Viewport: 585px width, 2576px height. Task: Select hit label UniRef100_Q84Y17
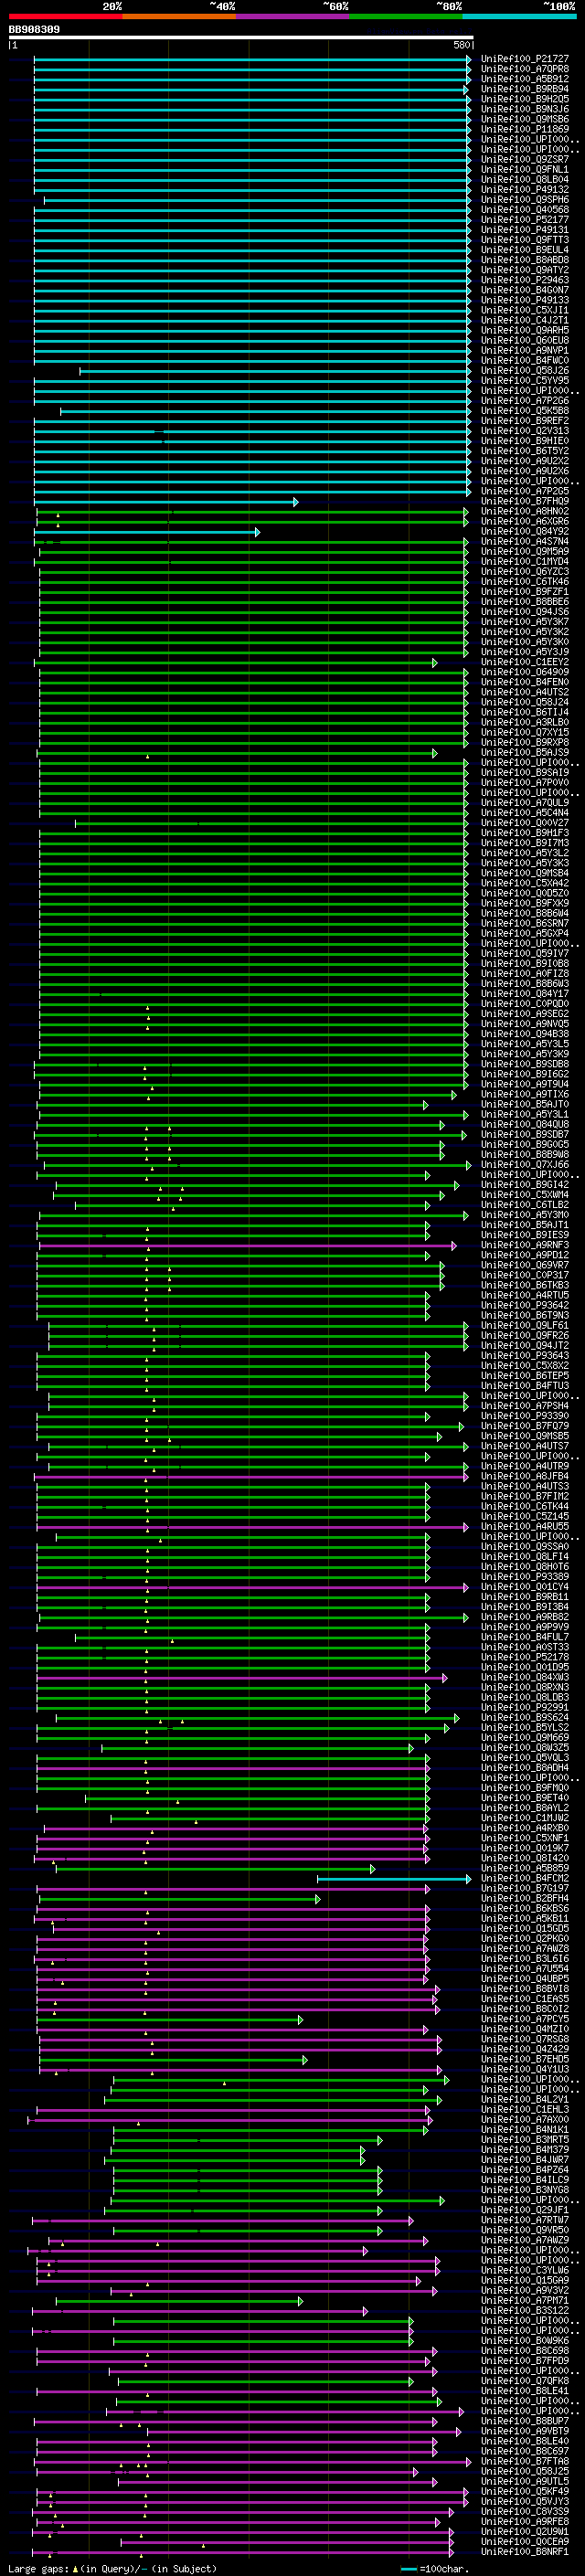525,994
